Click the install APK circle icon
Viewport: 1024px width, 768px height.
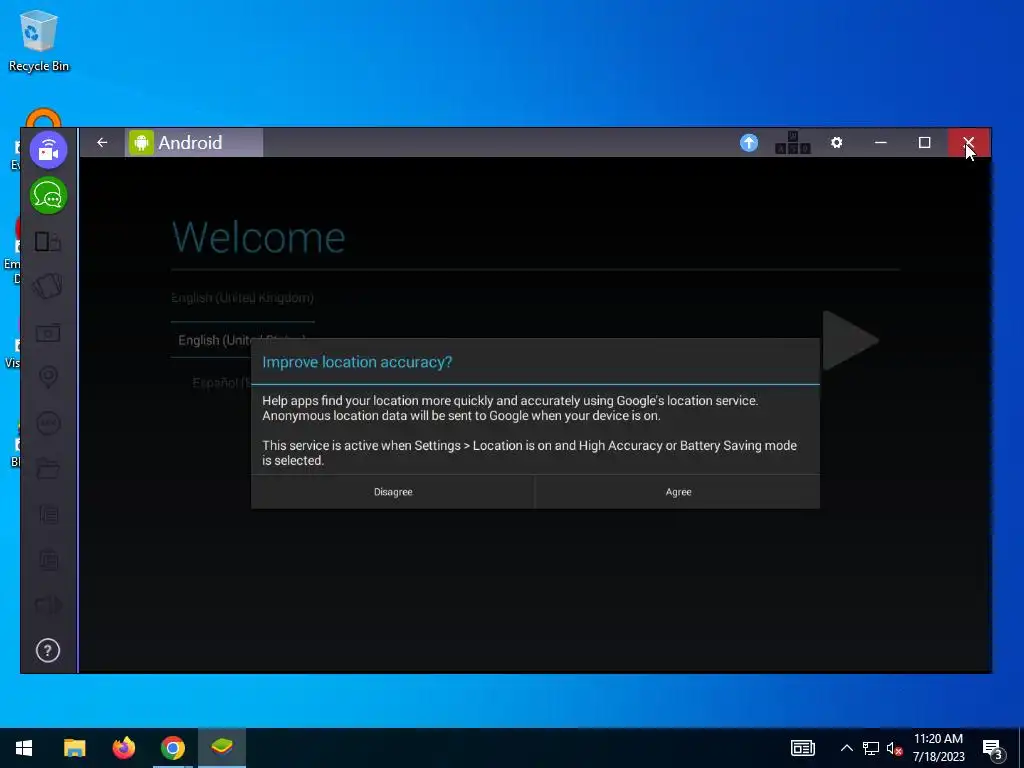(x=48, y=423)
